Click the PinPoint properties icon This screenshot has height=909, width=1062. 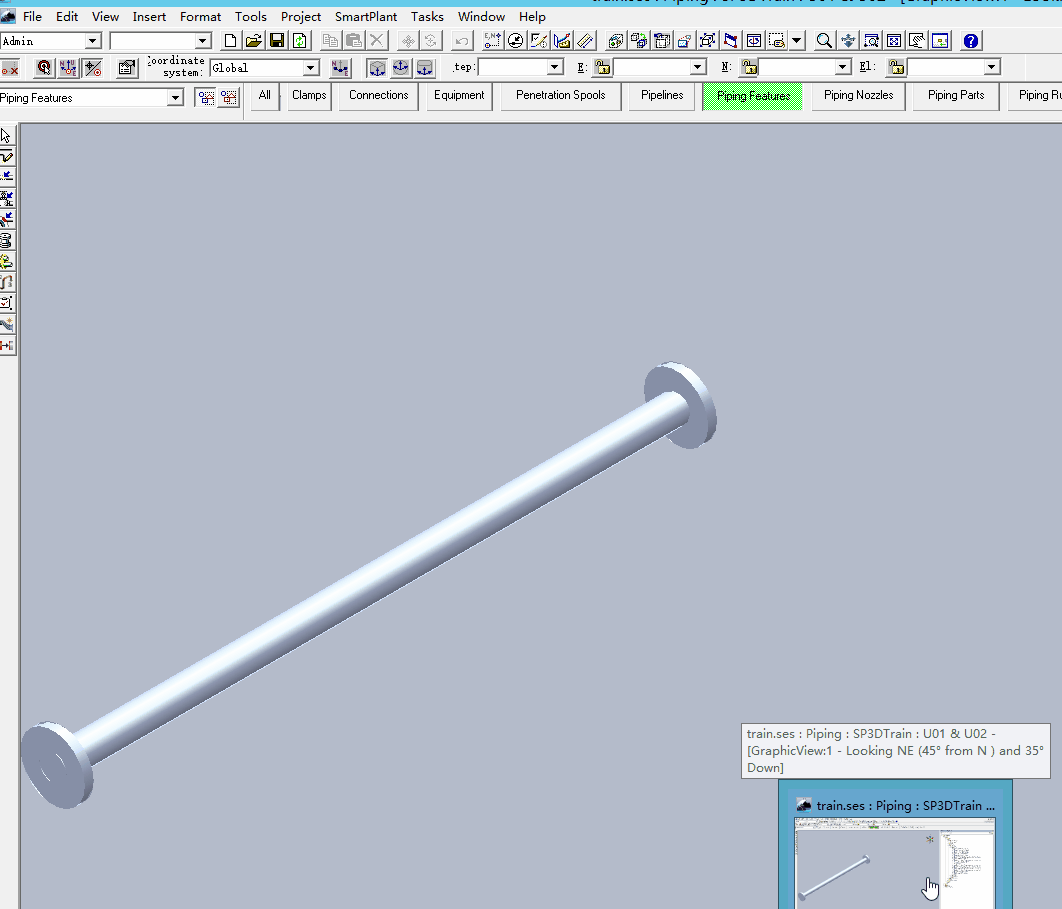coord(126,68)
